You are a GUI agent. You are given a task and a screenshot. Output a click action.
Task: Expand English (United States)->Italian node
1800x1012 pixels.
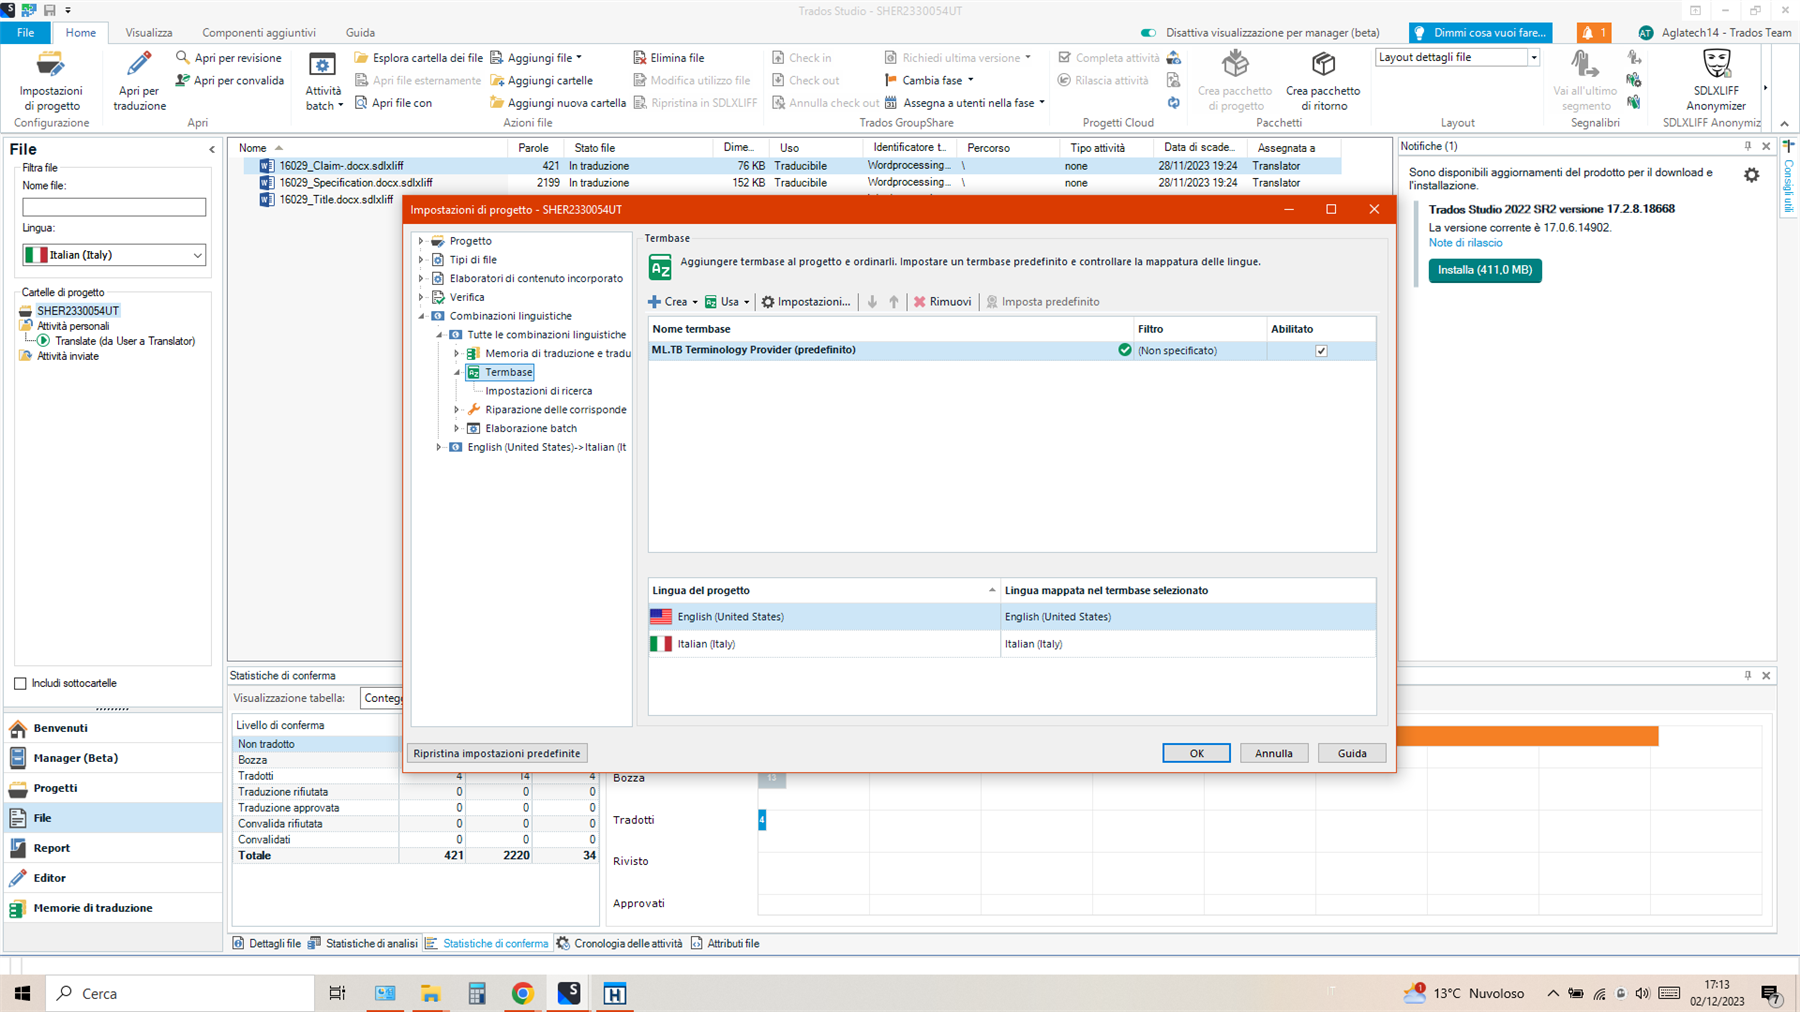click(439, 447)
